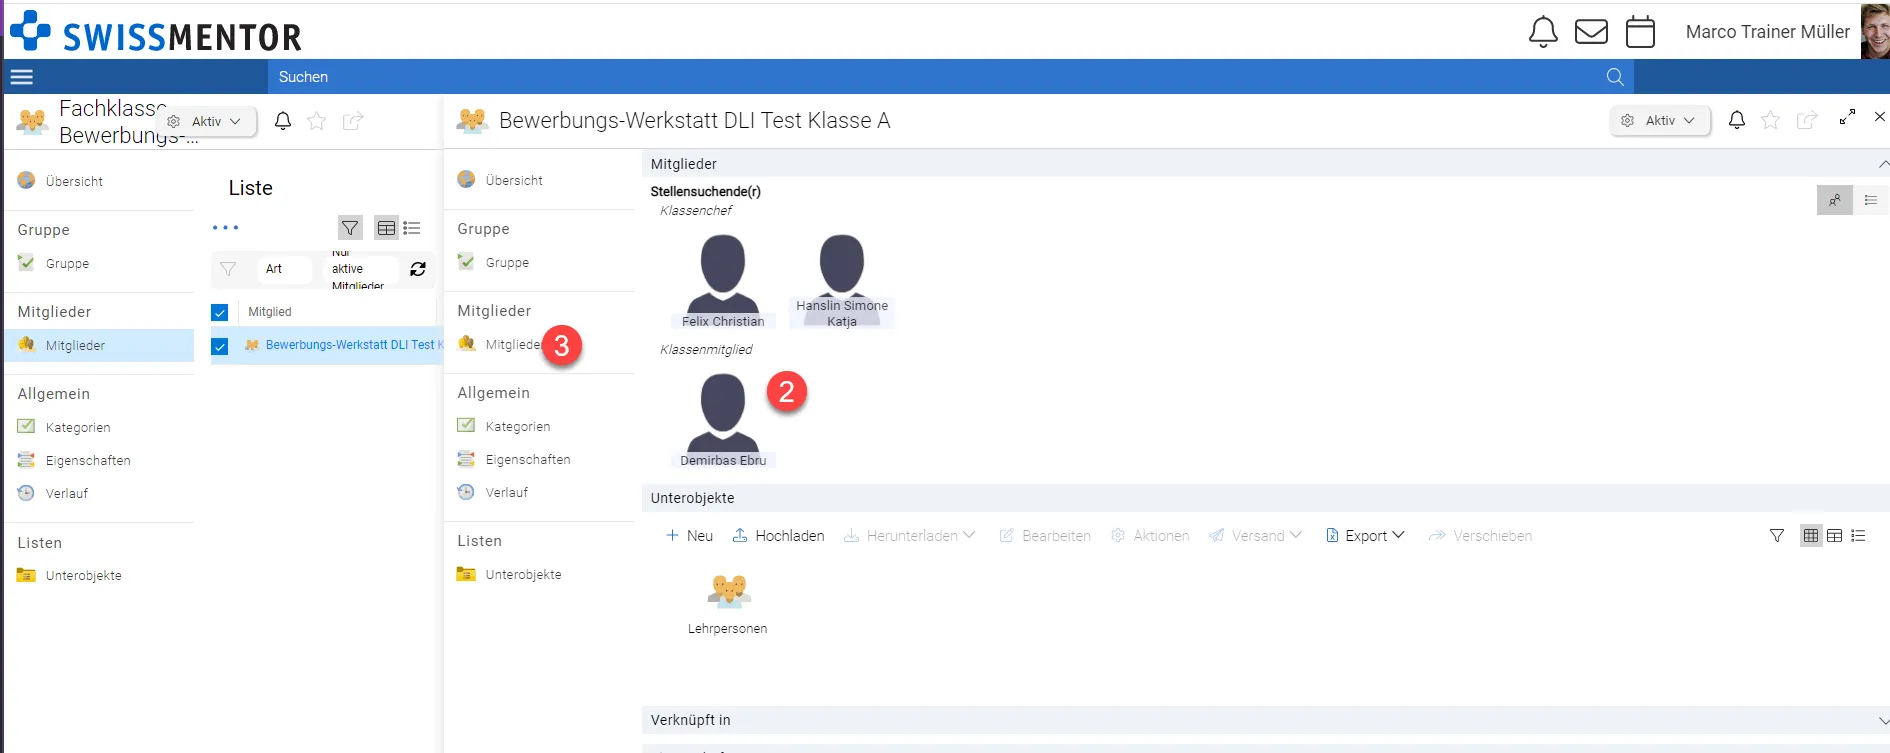Click the Bearbeiten button
Viewport: 1890px width, 753px height.
click(1045, 536)
